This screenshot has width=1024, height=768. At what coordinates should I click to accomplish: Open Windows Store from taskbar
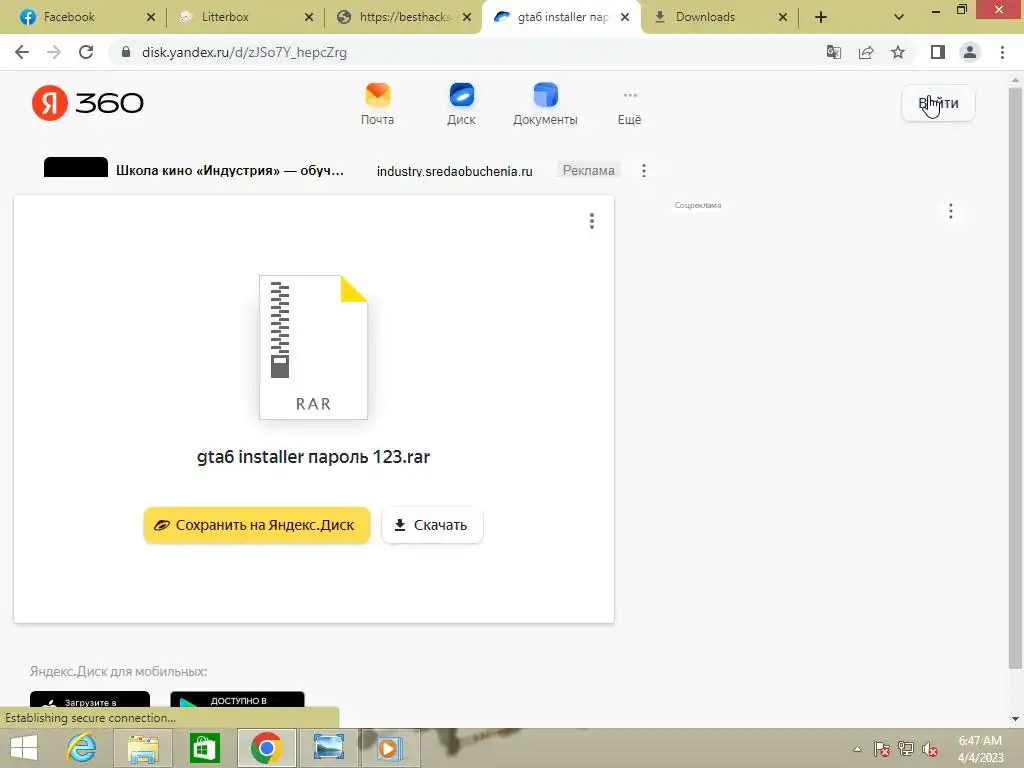click(x=205, y=748)
